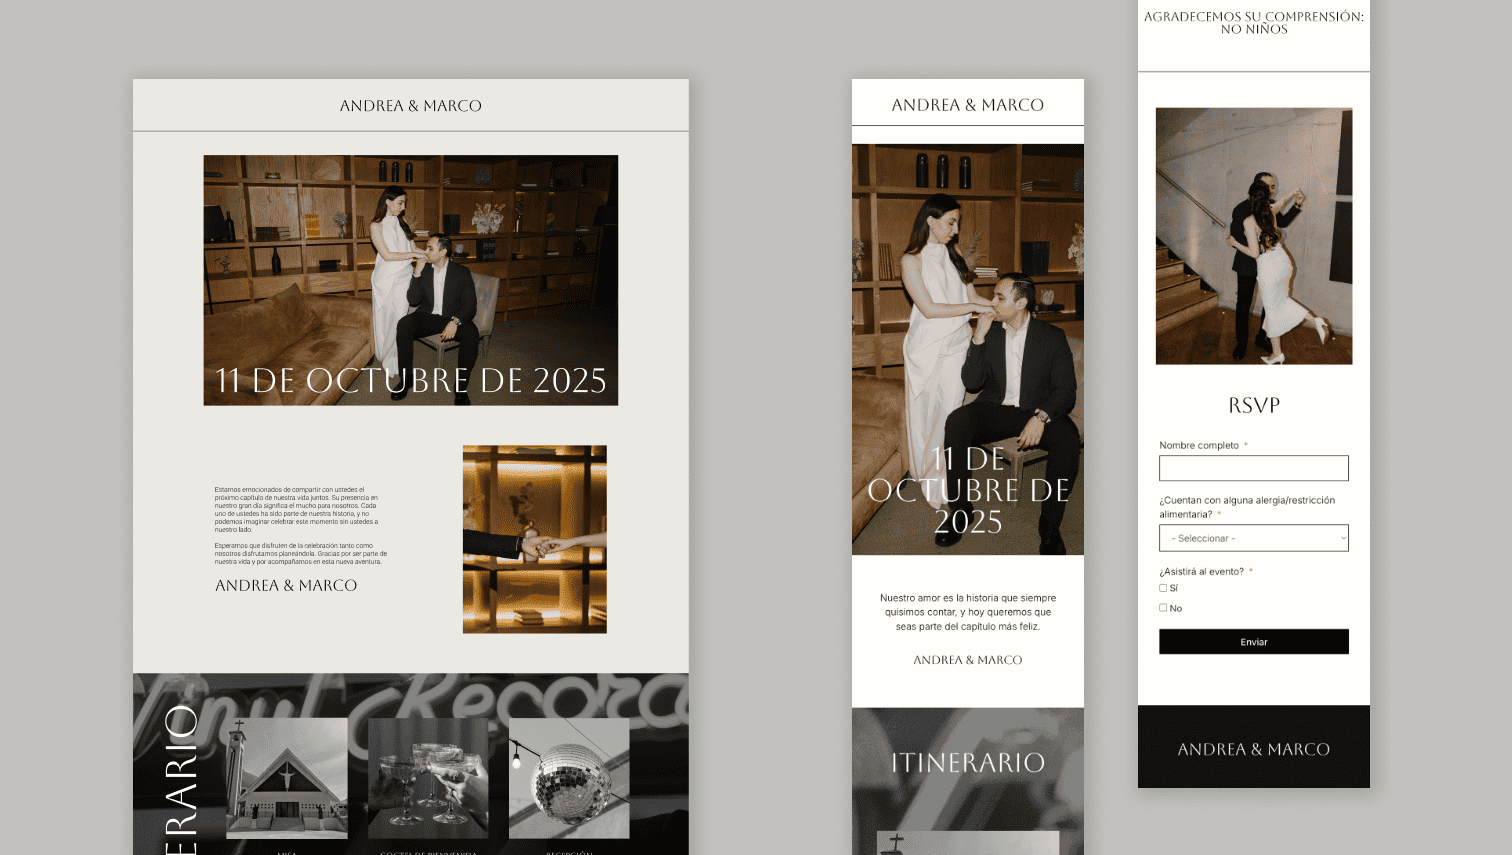Click '11 DE OCTUBRE DE 2025' on desktop hero
The image size is (1512, 855).
click(x=410, y=381)
